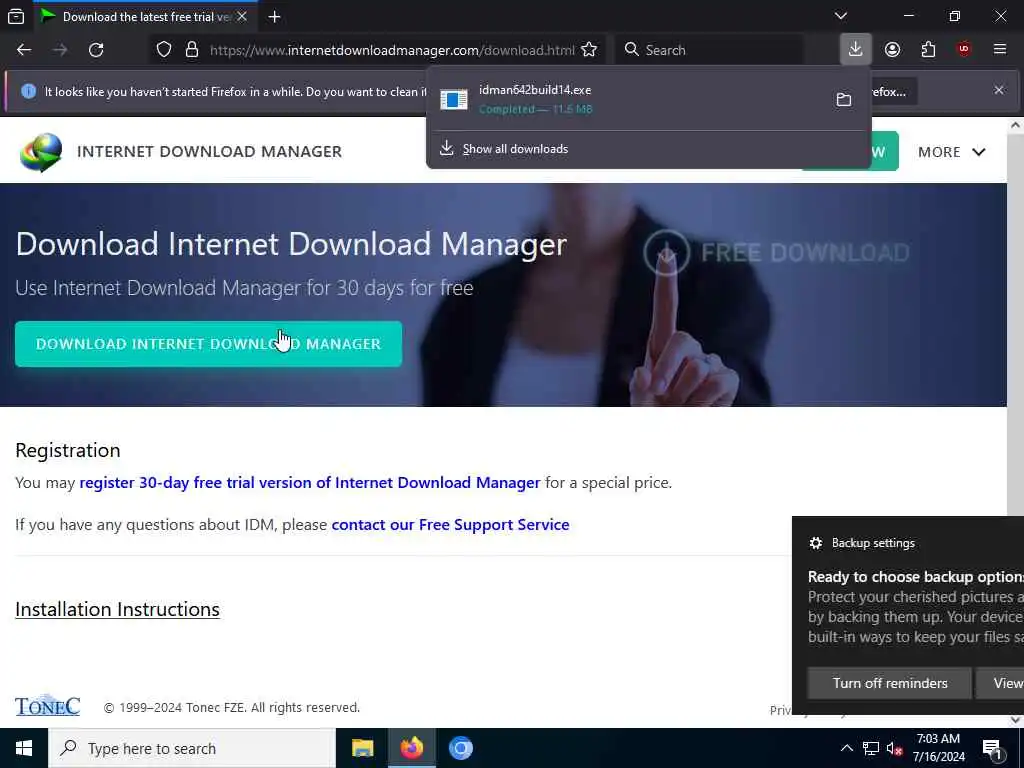1024x768 pixels.
Task: Click the muted volume tray icon
Action: (894, 748)
